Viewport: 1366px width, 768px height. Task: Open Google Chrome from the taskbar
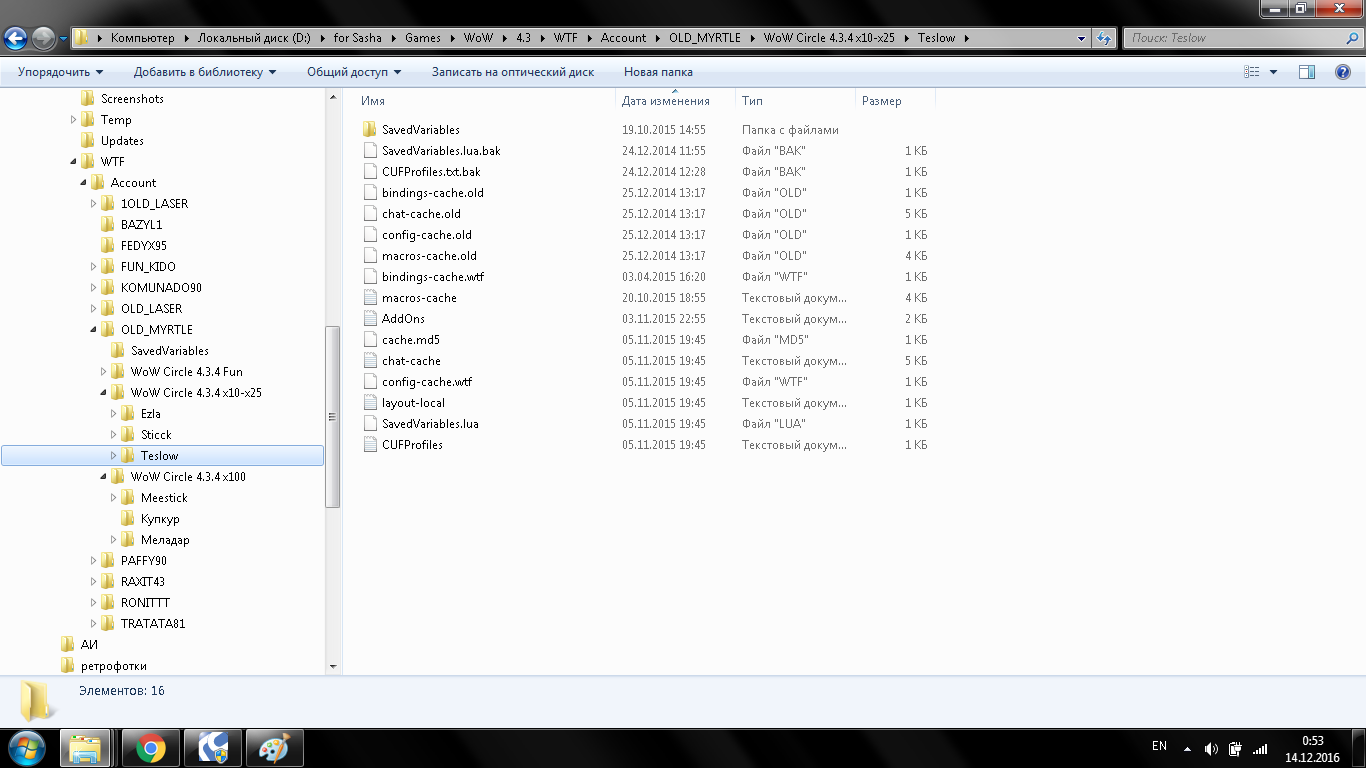[151, 748]
